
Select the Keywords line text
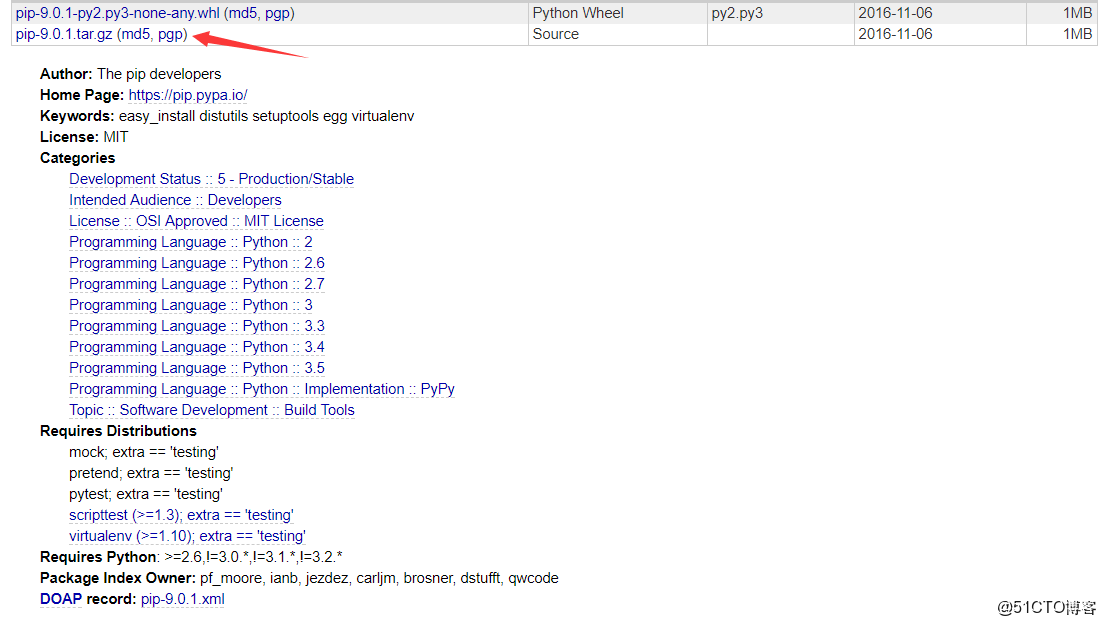(227, 116)
